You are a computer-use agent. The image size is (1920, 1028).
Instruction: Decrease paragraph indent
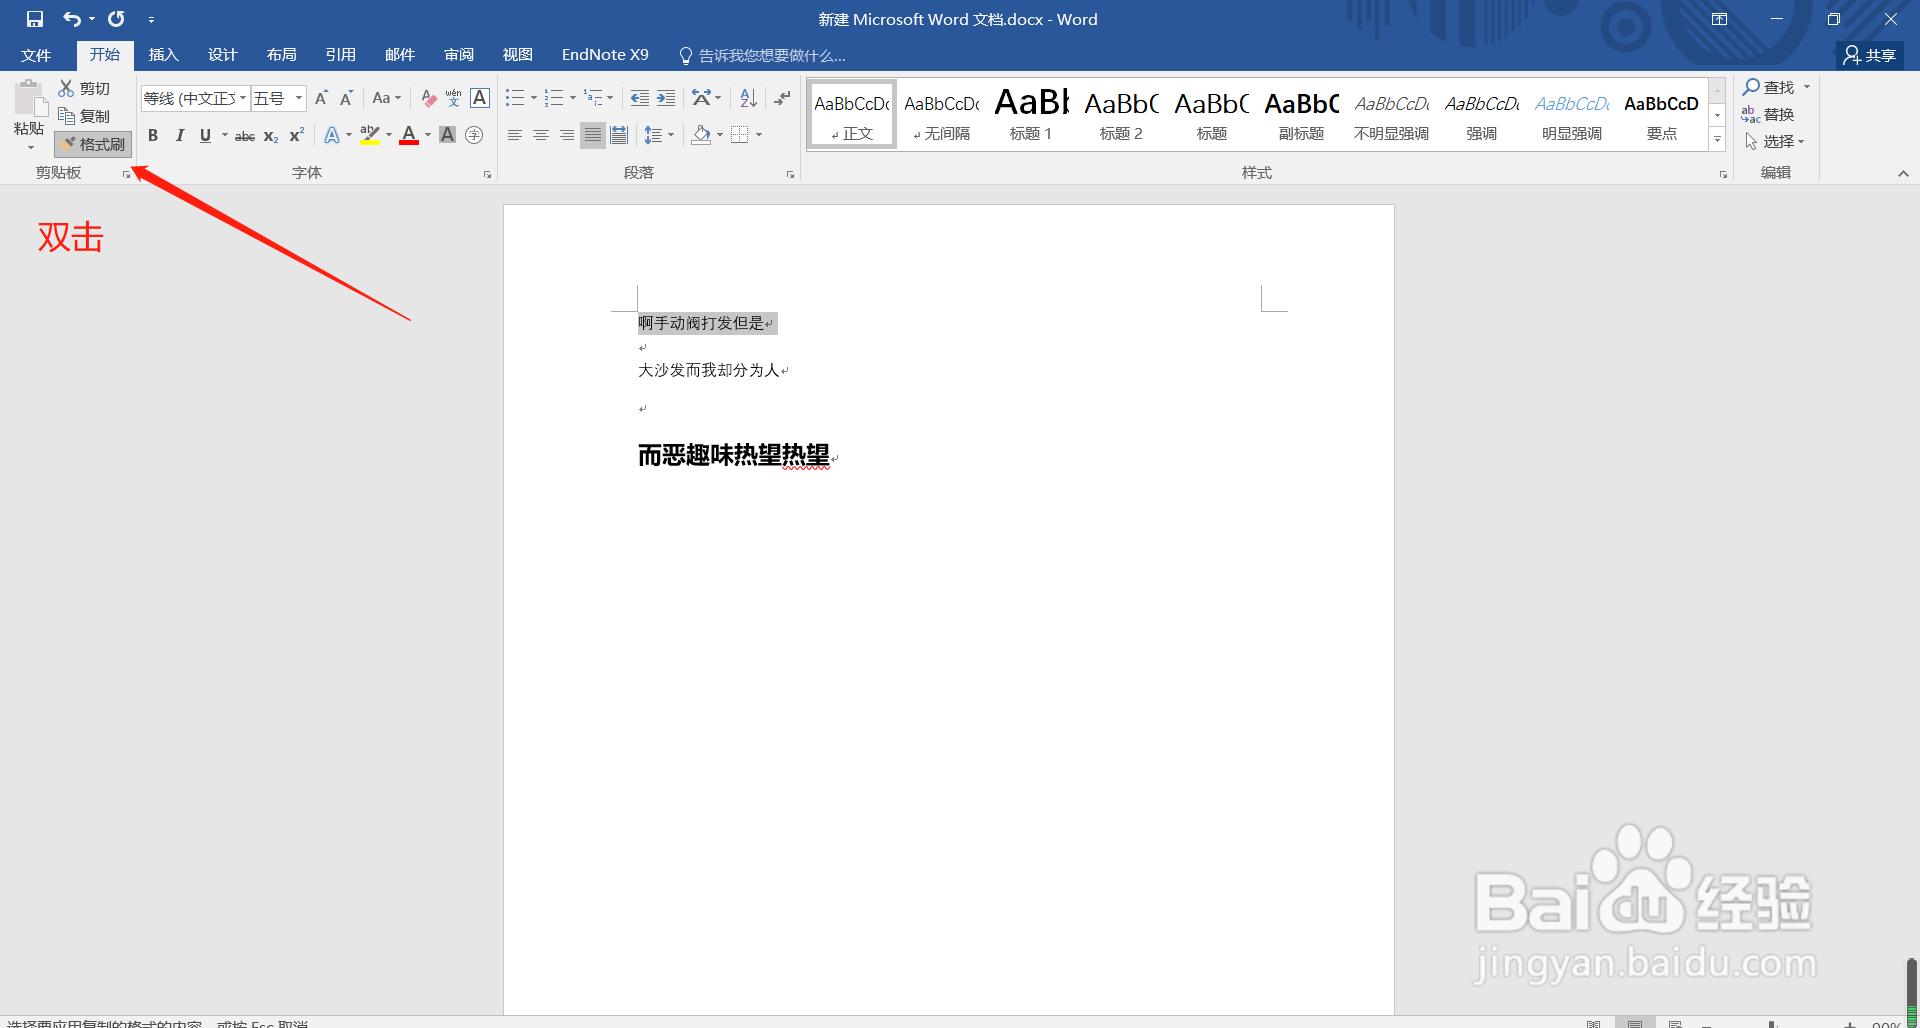click(x=640, y=98)
